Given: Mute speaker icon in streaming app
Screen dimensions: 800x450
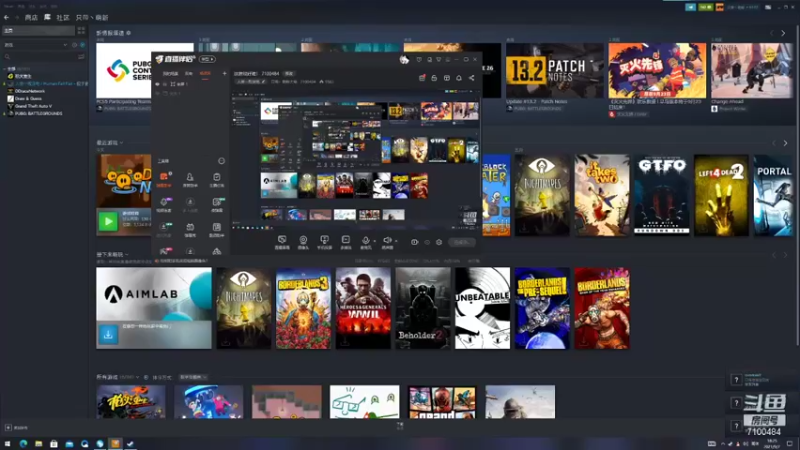Looking at the screenshot, I should coord(387,241).
